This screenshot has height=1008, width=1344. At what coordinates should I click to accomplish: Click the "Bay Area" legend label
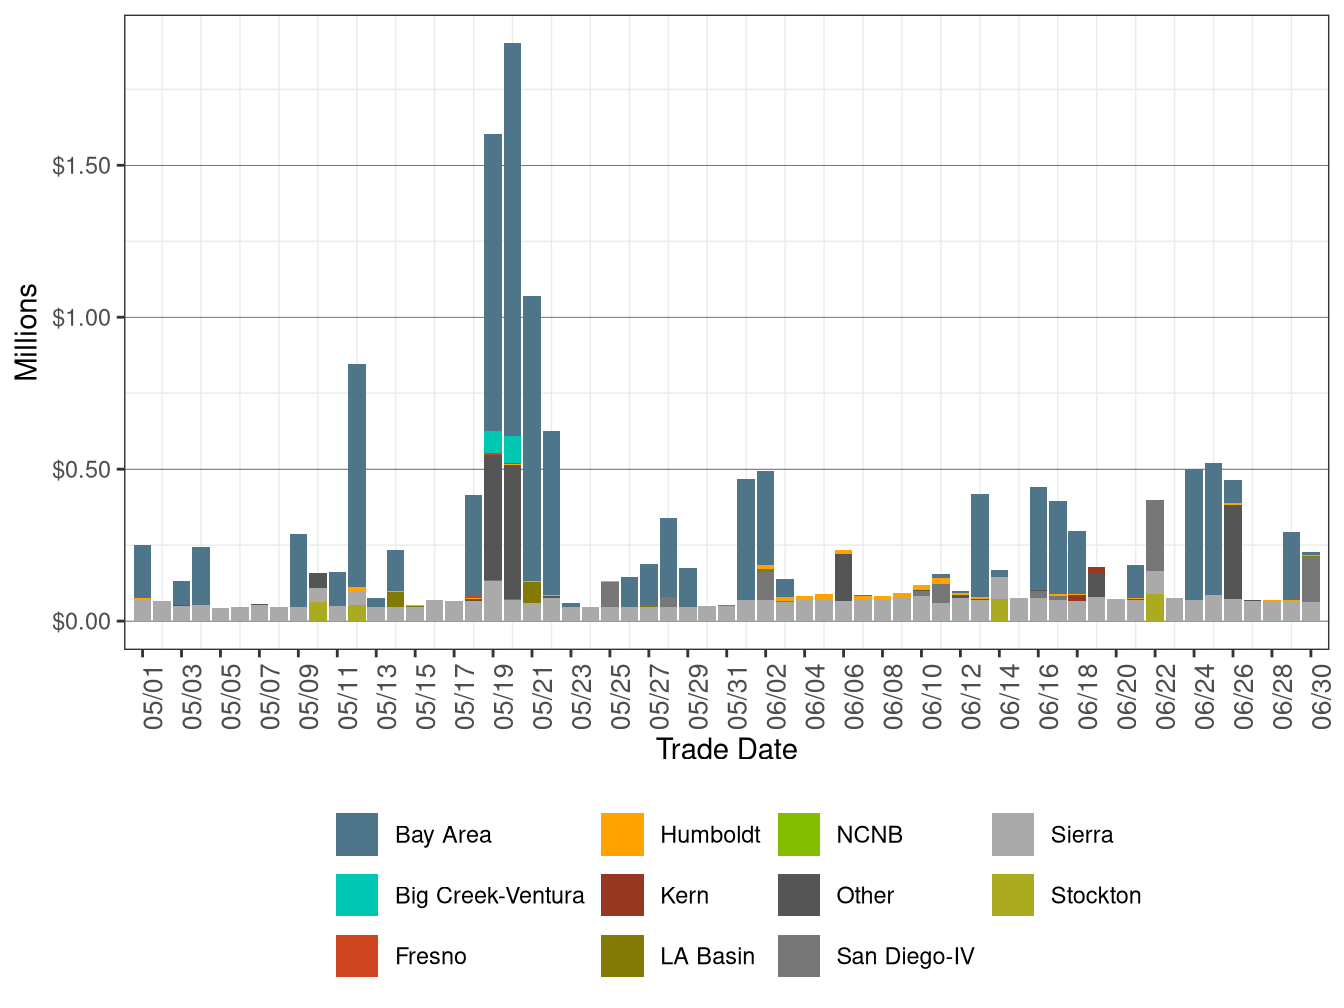[x=443, y=835]
